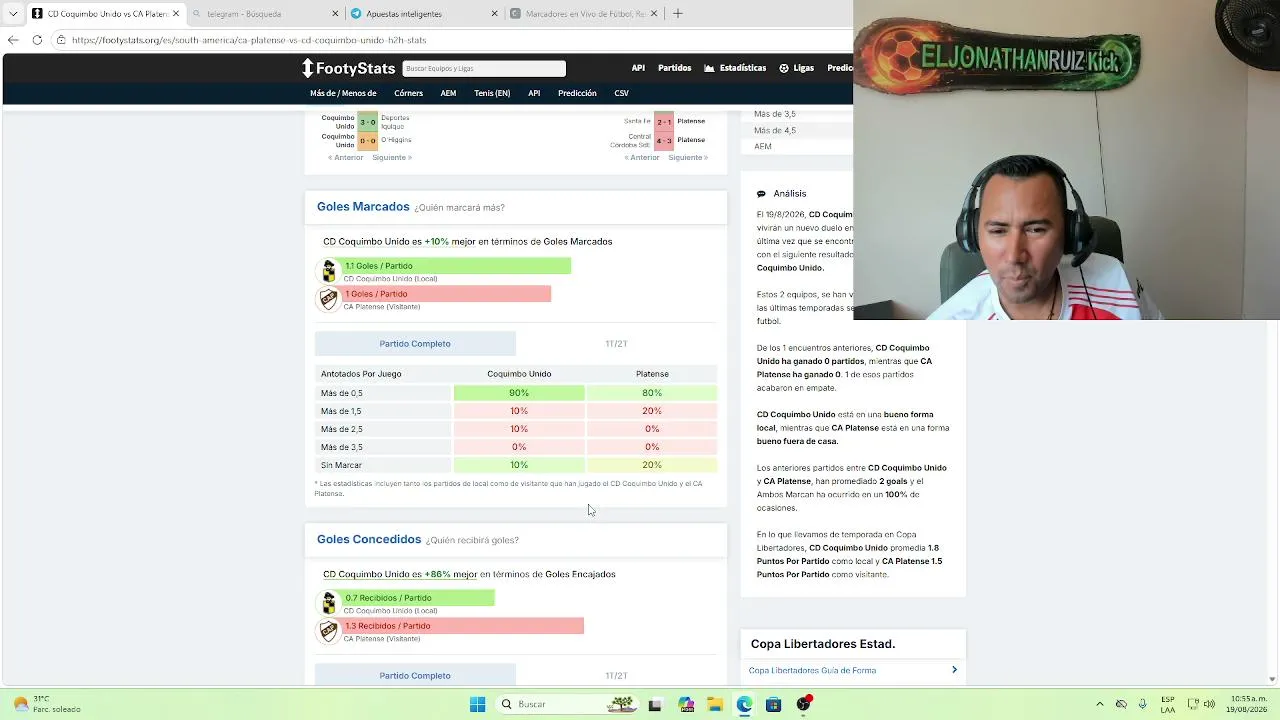Open the Central Córdoba 4-3 Platense score

tap(664, 141)
